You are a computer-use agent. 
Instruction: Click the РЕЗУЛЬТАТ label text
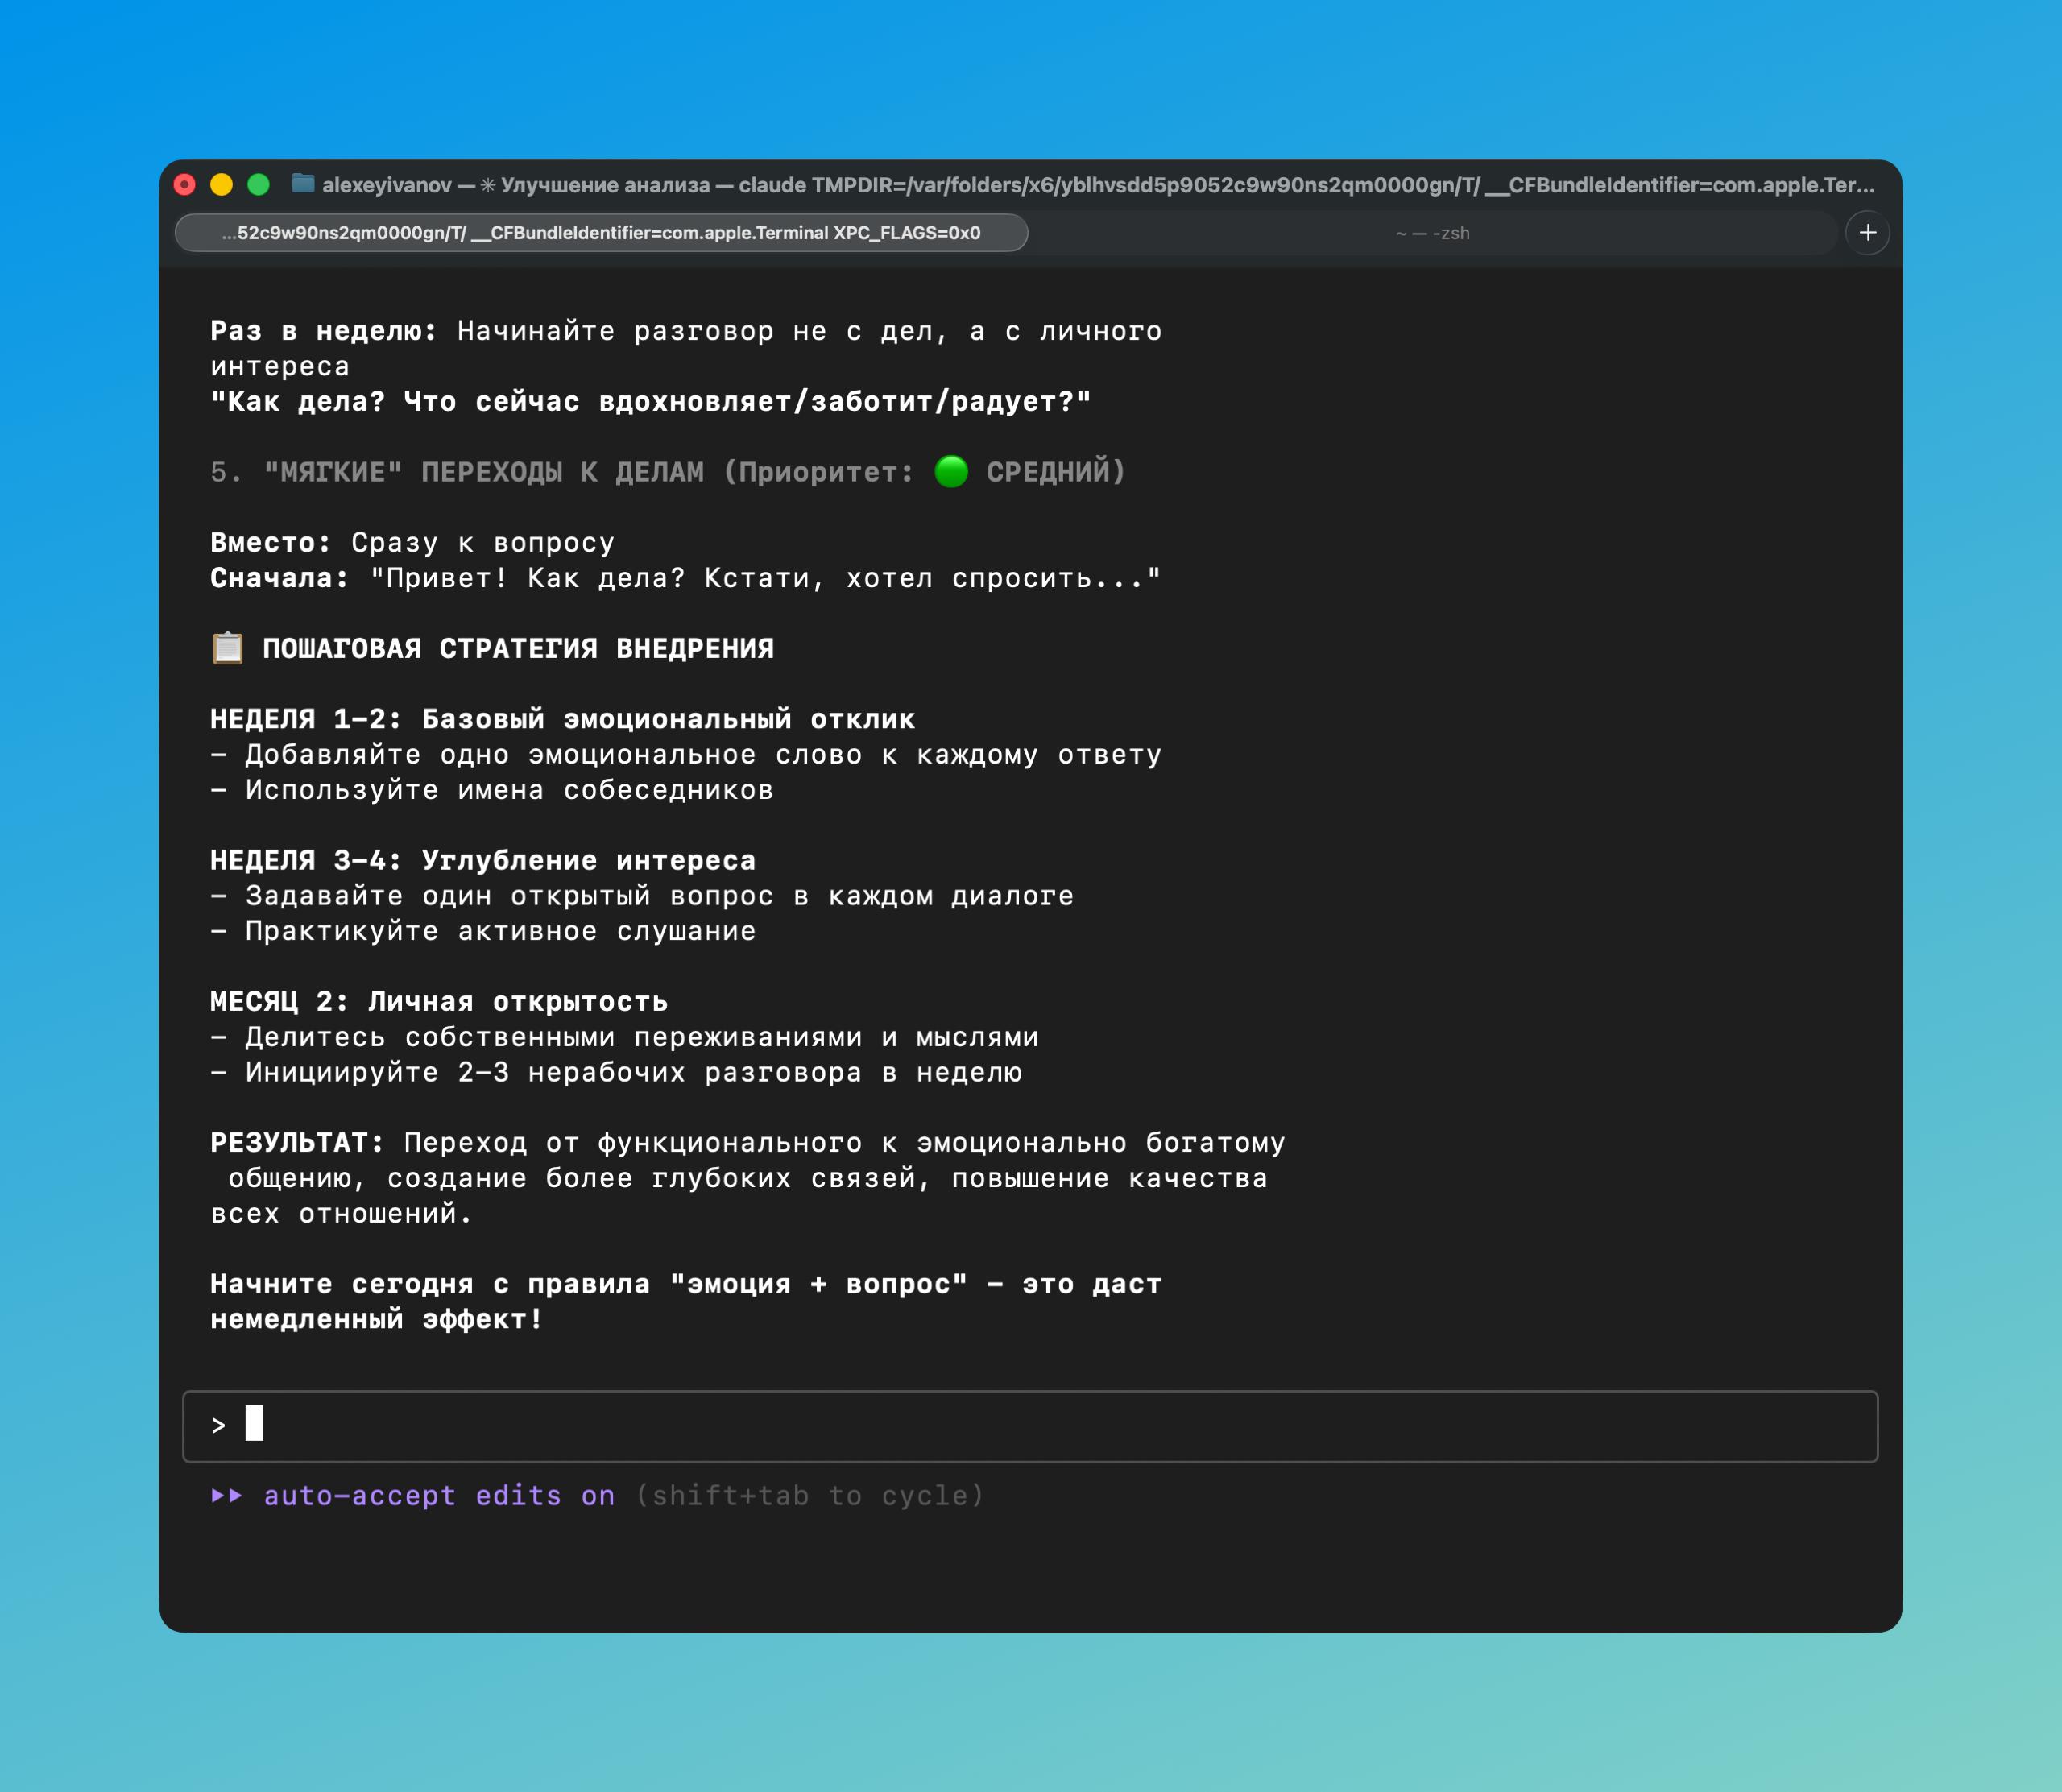[x=296, y=1142]
